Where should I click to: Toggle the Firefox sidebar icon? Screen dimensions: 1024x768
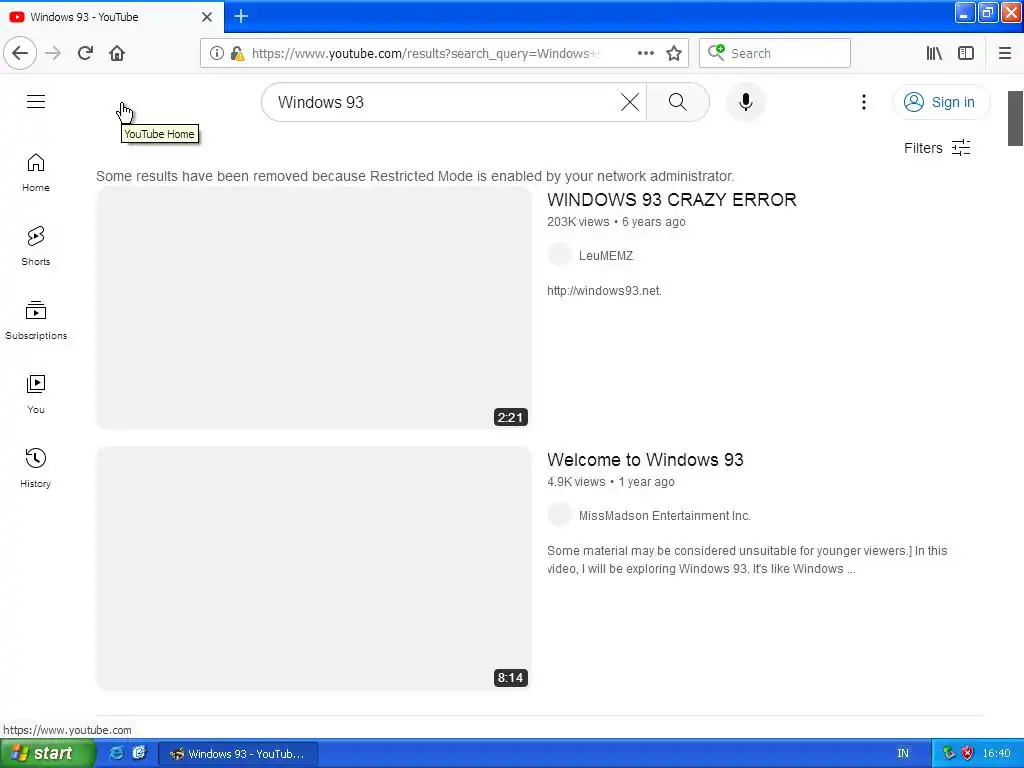coord(966,53)
